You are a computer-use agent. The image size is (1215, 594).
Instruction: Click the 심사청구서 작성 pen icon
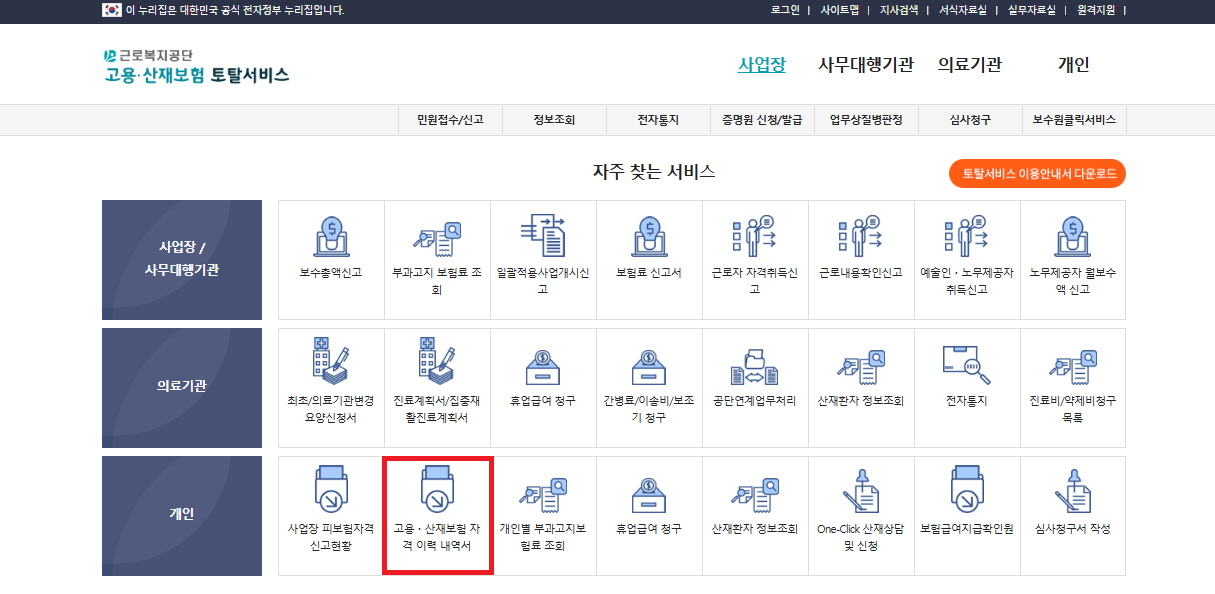(1073, 513)
